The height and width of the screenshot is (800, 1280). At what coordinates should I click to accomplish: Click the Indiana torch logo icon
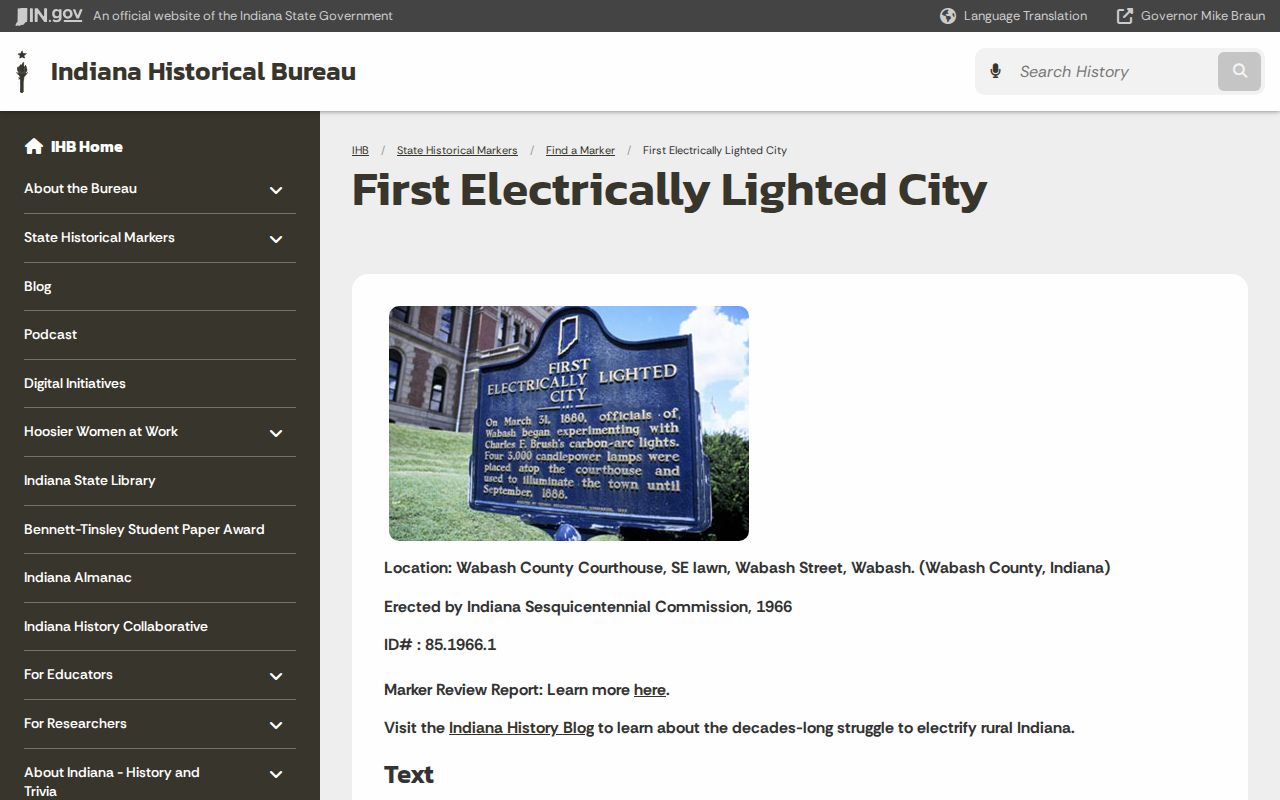(x=22, y=72)
